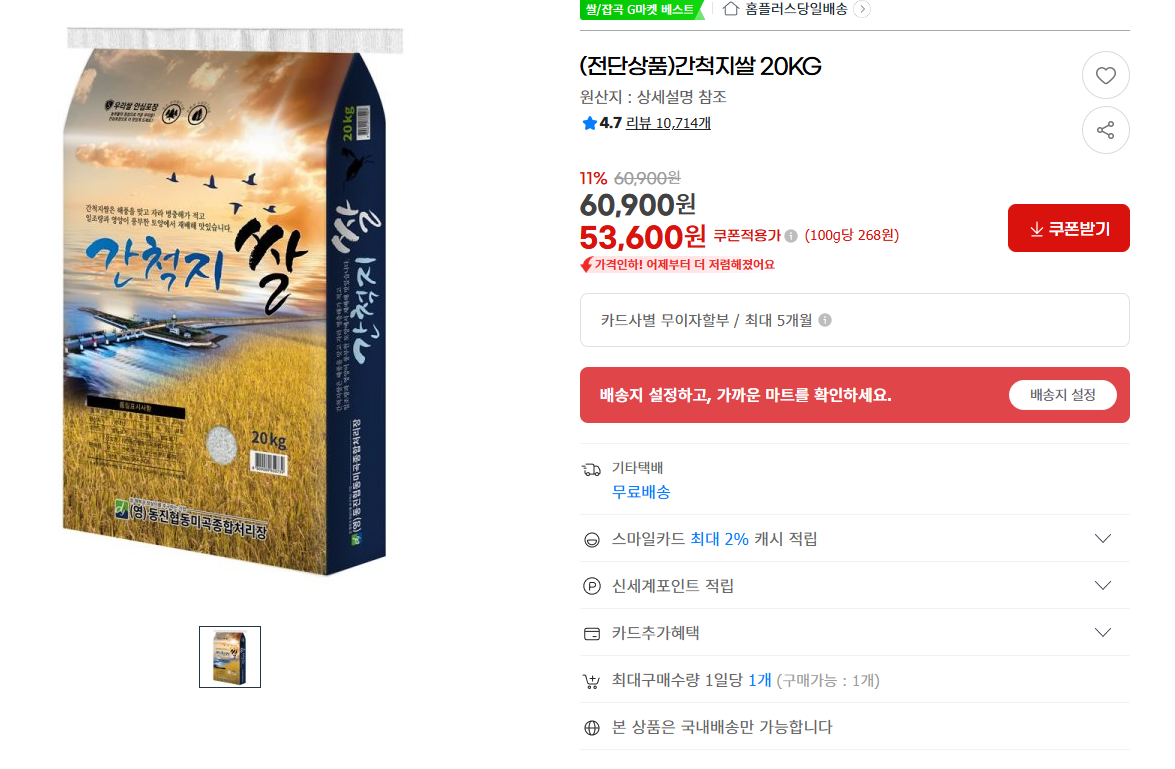
Task: Expand the 신세계포인트 적립 section
Action: coord(1103,585)
